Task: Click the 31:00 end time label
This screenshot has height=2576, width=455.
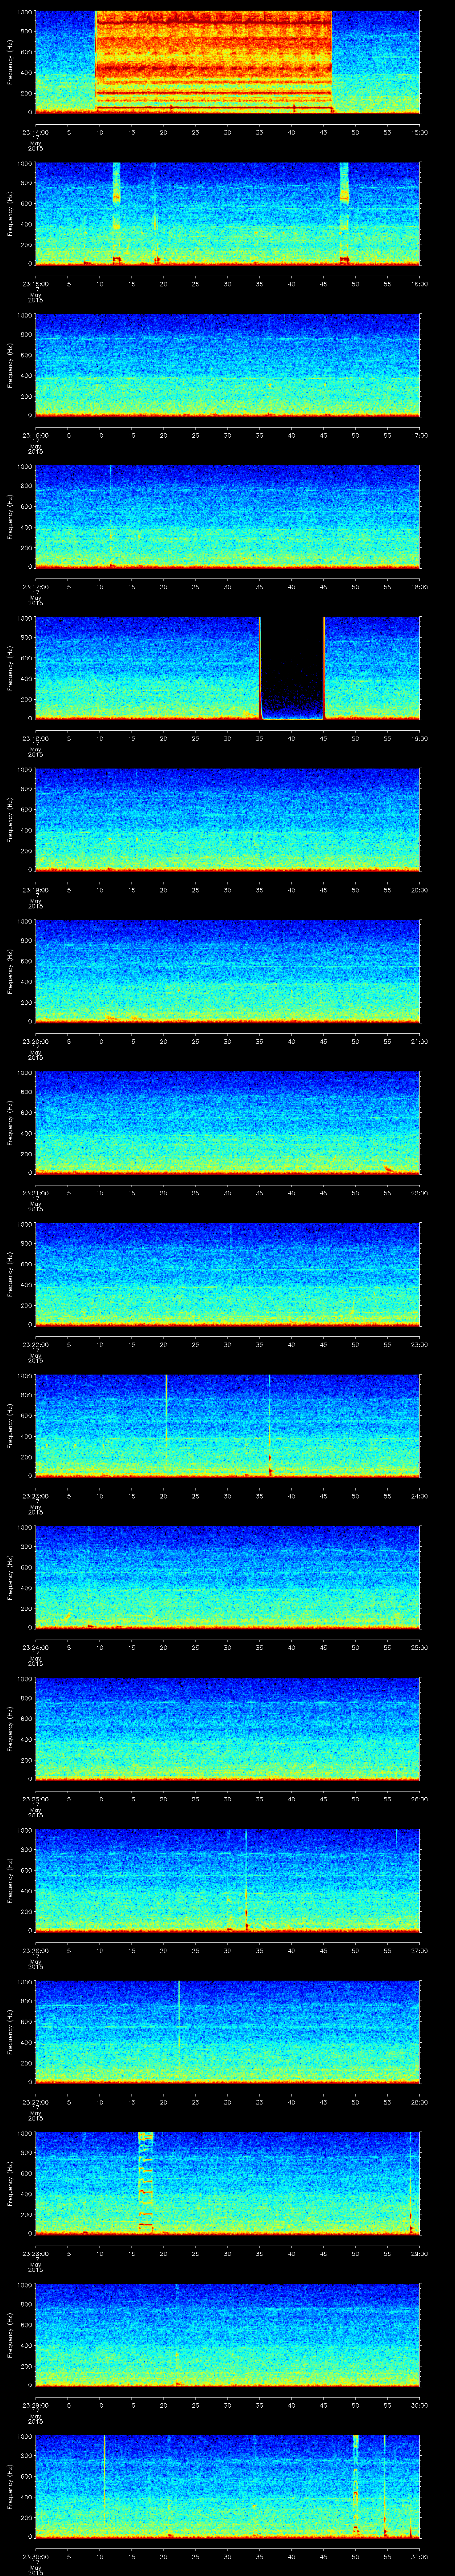Action: (420, 2556)
